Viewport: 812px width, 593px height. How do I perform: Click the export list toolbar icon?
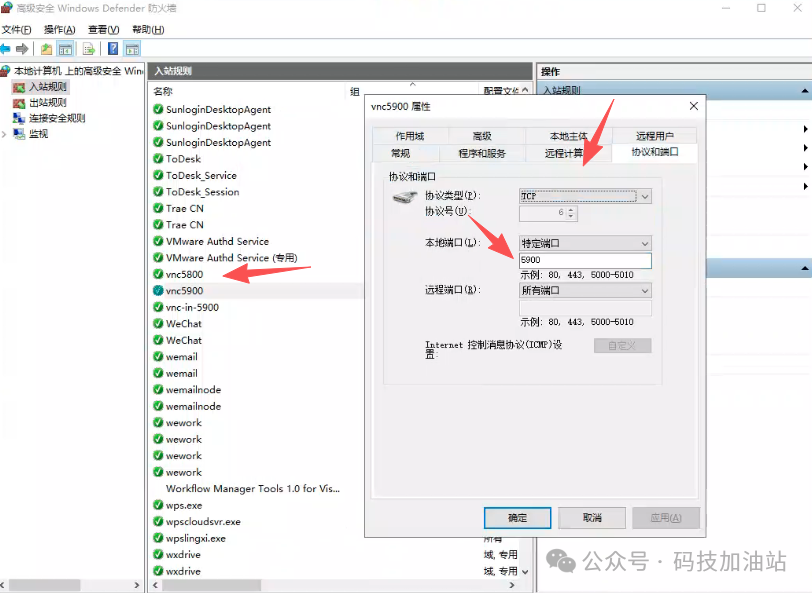(89, 49)
